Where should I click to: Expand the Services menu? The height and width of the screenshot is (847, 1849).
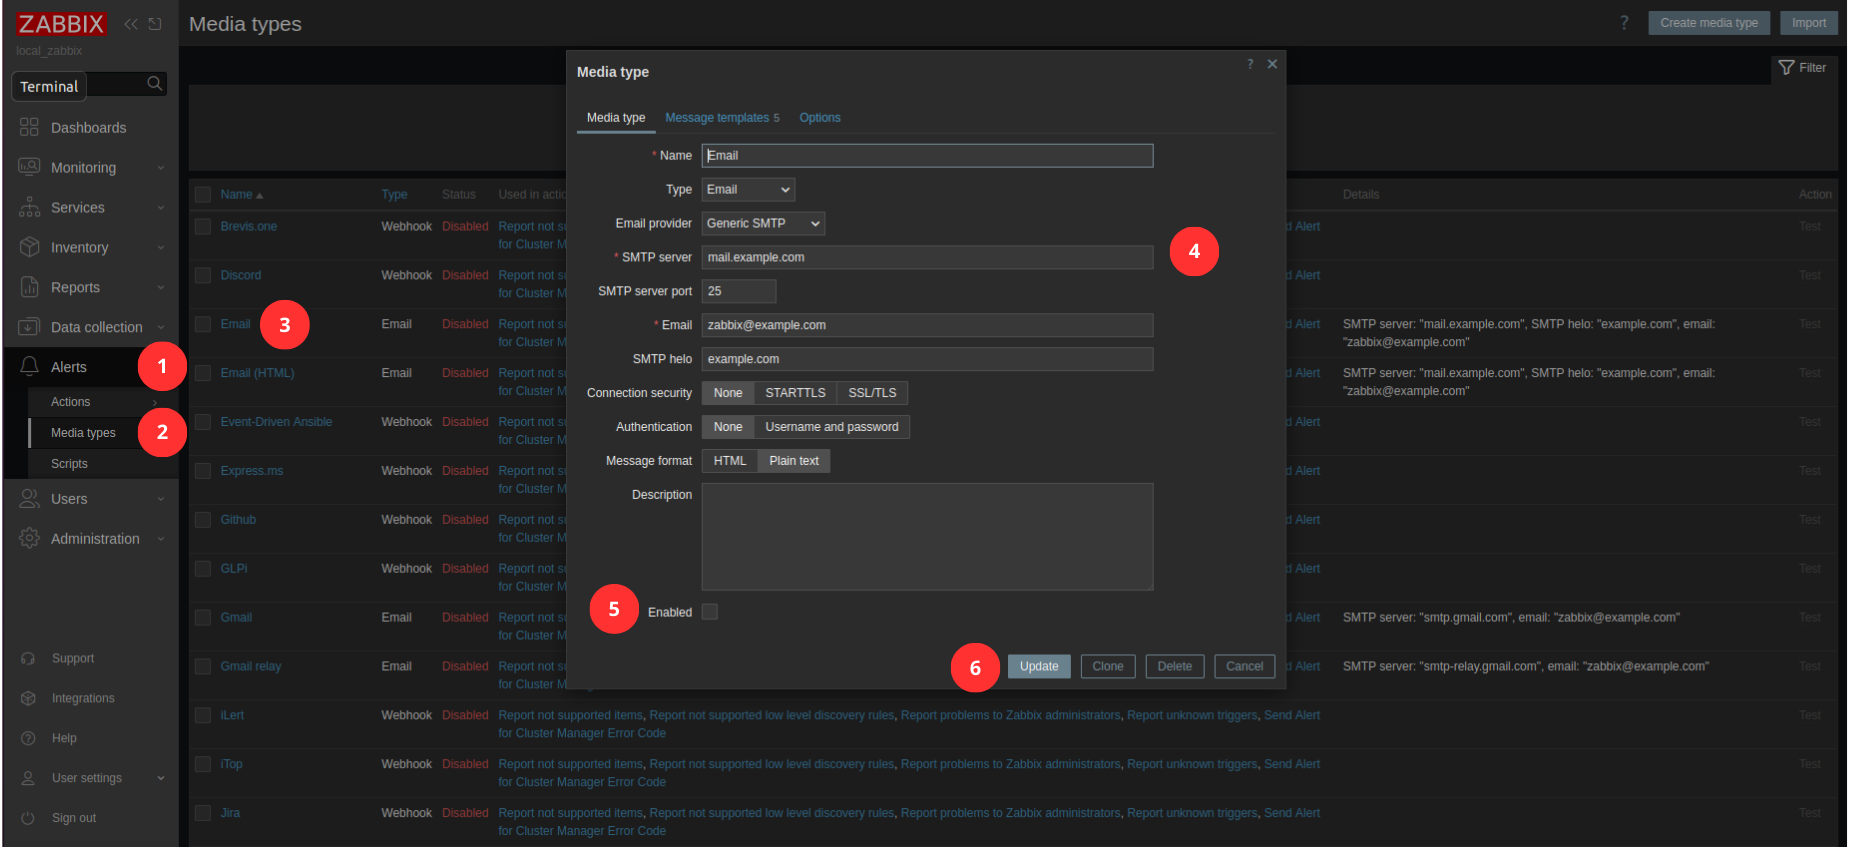coord(161,208)
